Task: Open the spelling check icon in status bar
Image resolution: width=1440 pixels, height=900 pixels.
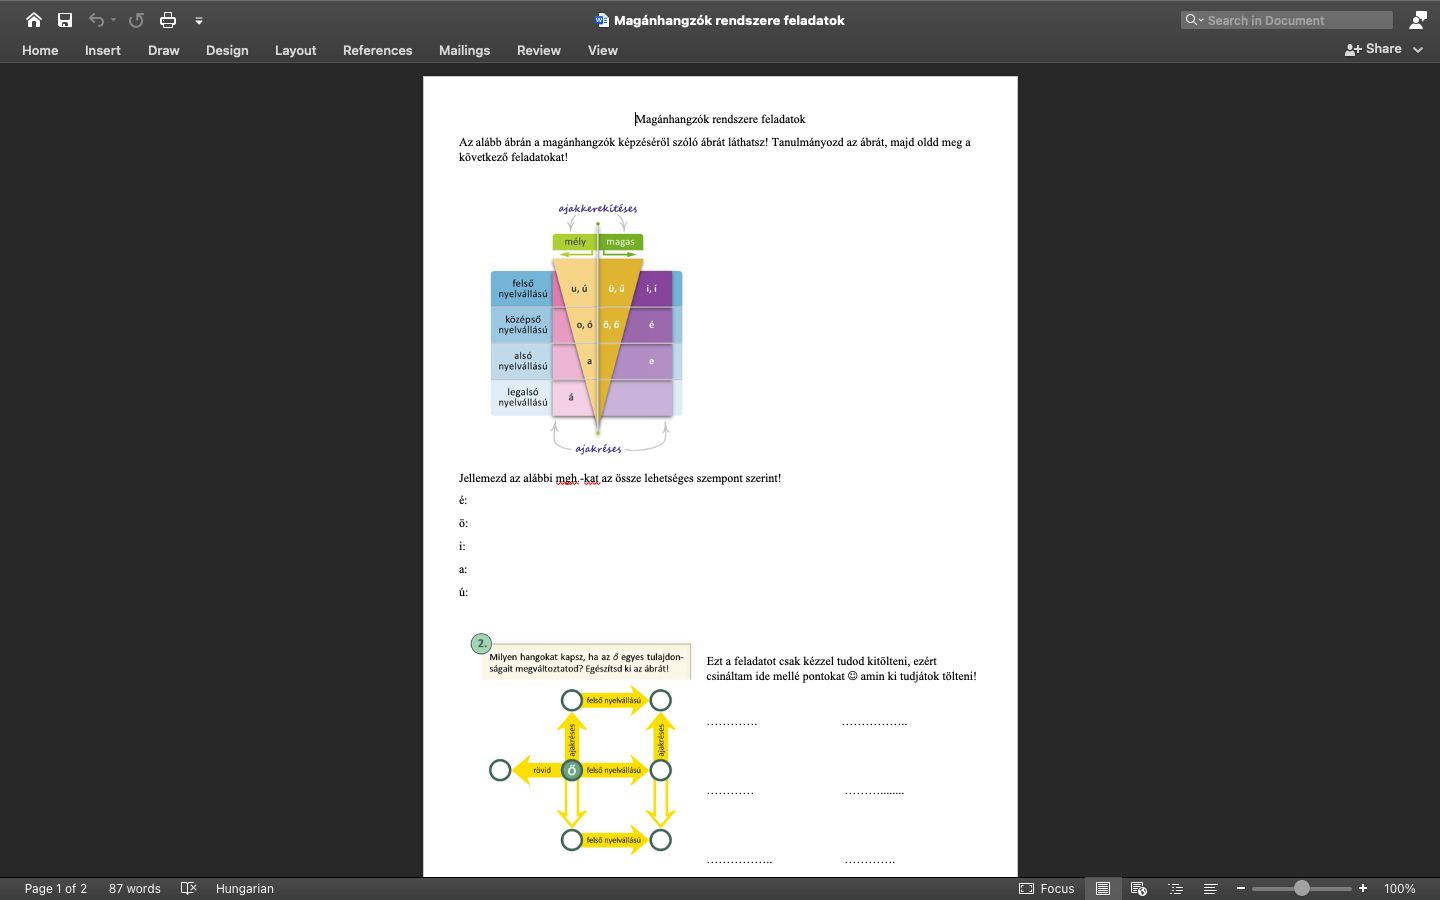Action: pos(188,888)
